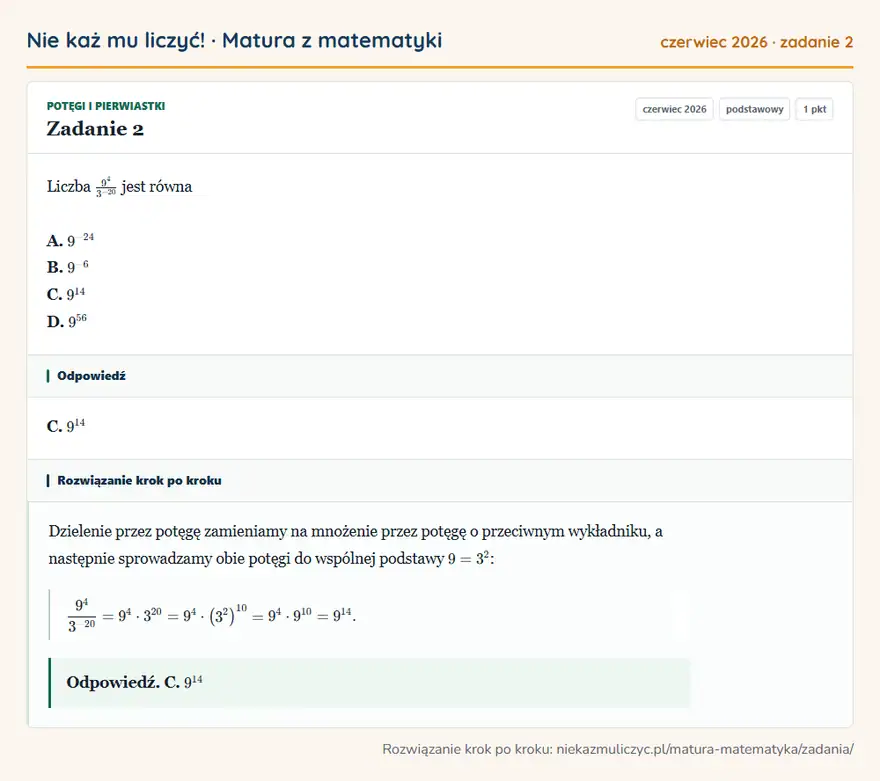880x781 pixels.
Task: Click the 'Rozwiązanie krok po kroku' section header
Action: [x=440, y=480]
